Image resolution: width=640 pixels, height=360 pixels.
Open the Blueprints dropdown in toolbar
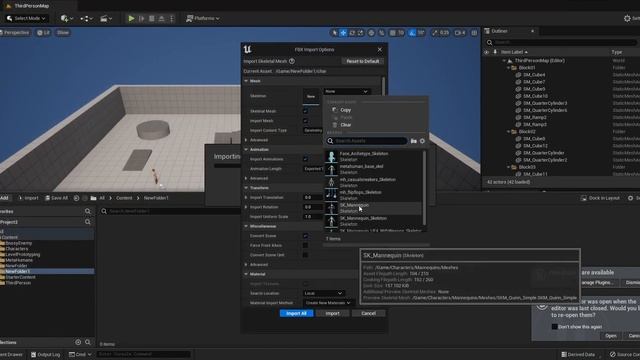[86, 18]
